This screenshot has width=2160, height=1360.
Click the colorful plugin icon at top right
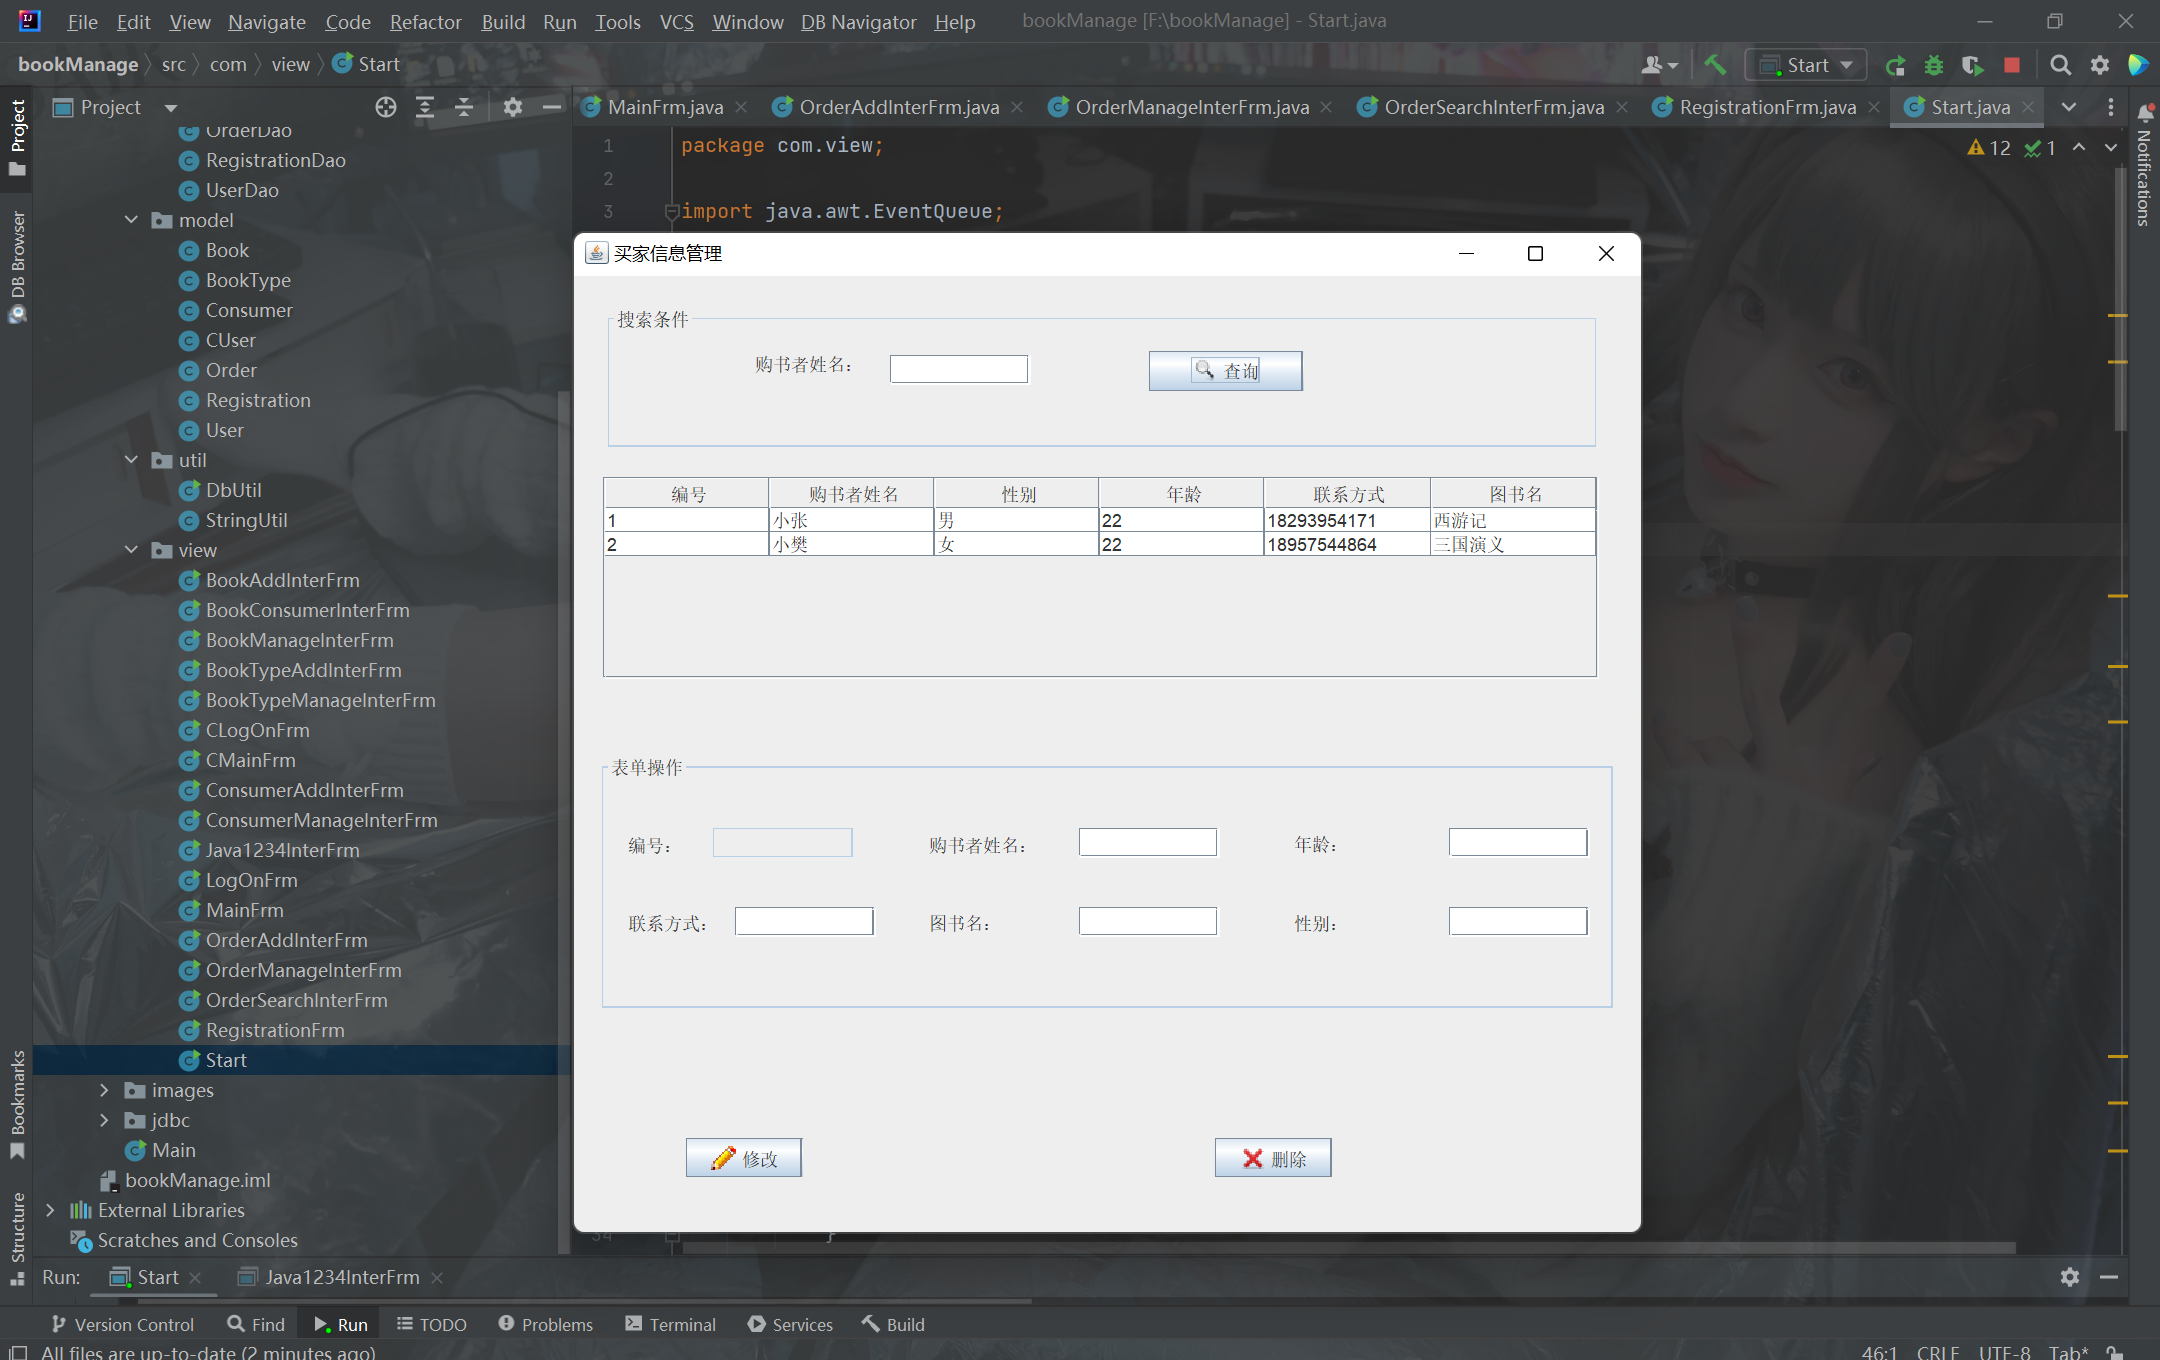2138,65
